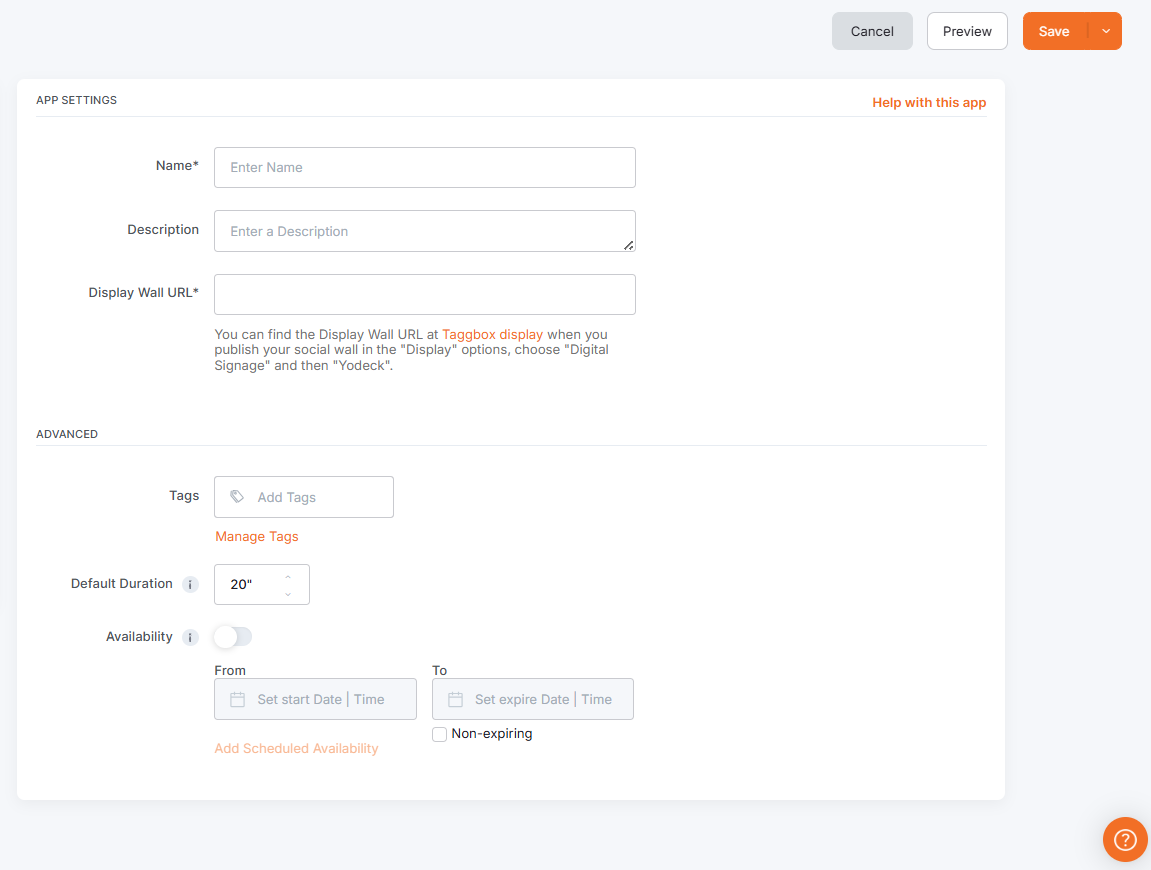Open the Save button dropdown arrow
This screenshot has height=870, width=1151.
pyautogui.click(x=1106, y=31)
